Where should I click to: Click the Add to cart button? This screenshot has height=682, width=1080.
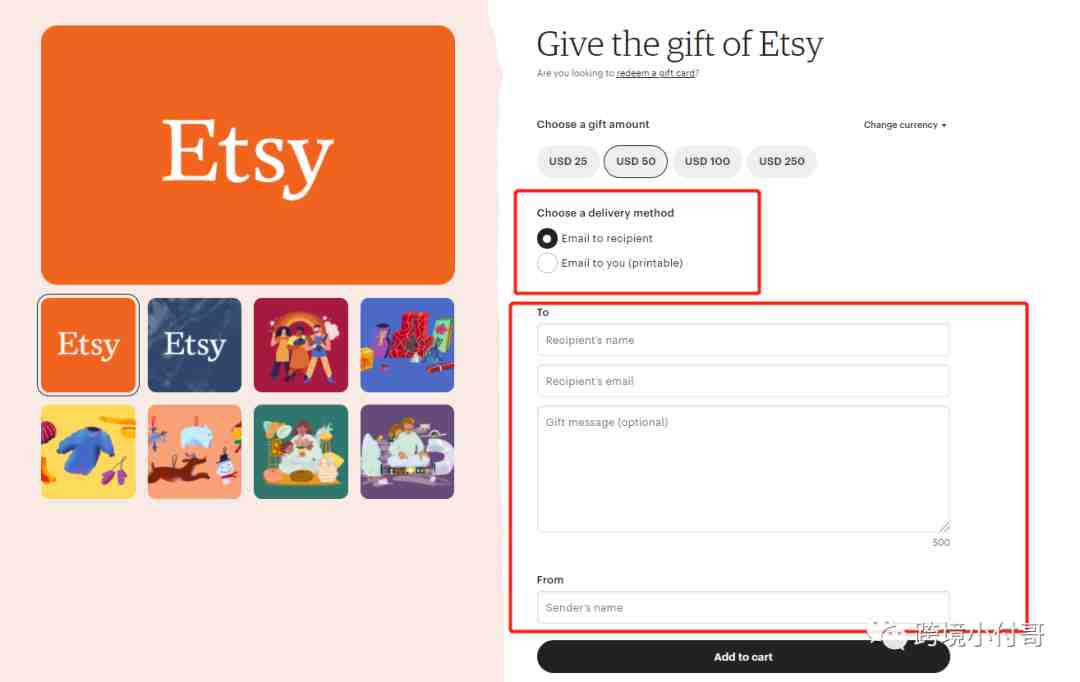click(x=743, y=657)
